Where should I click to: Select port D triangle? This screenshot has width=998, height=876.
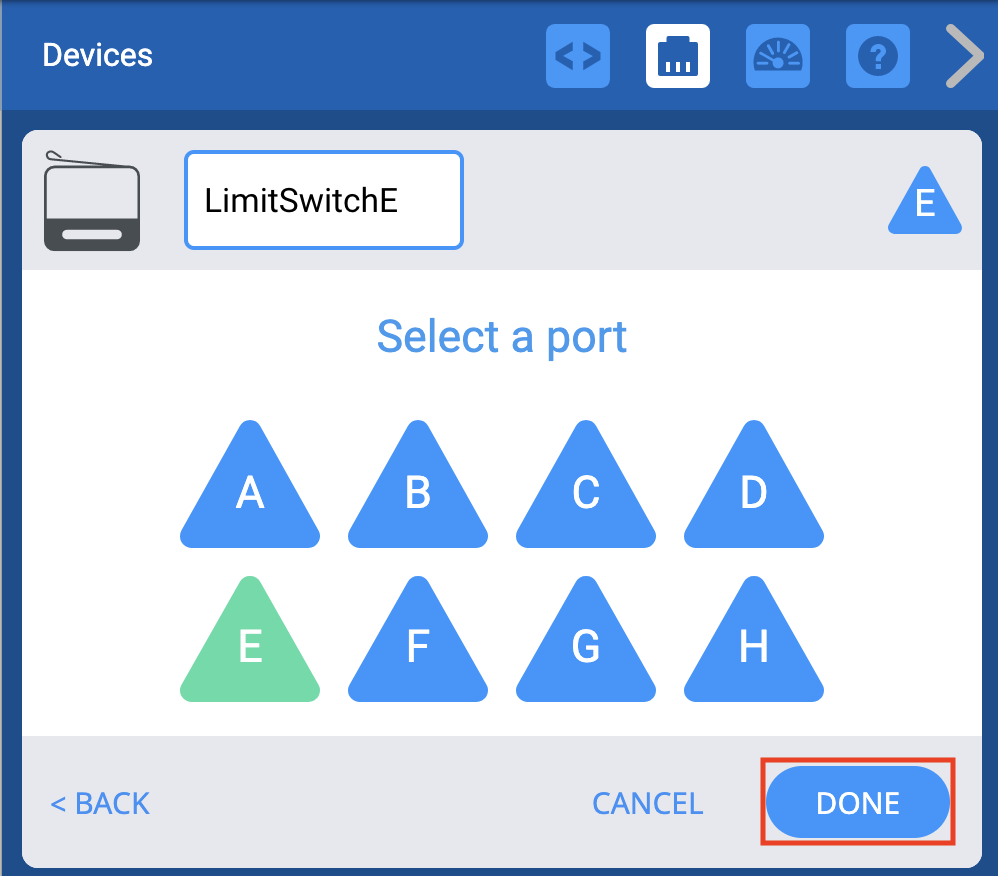[x=753, y=500]
